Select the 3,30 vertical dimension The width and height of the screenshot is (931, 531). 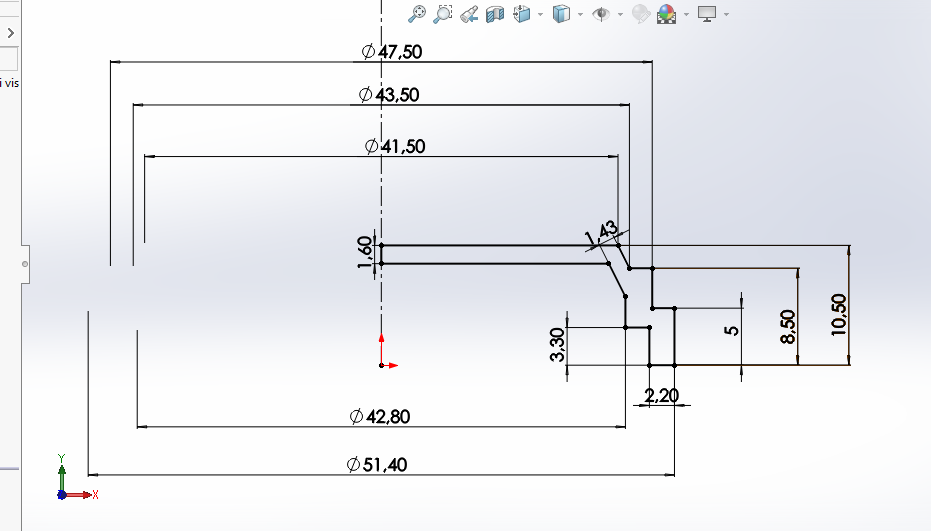558,345
